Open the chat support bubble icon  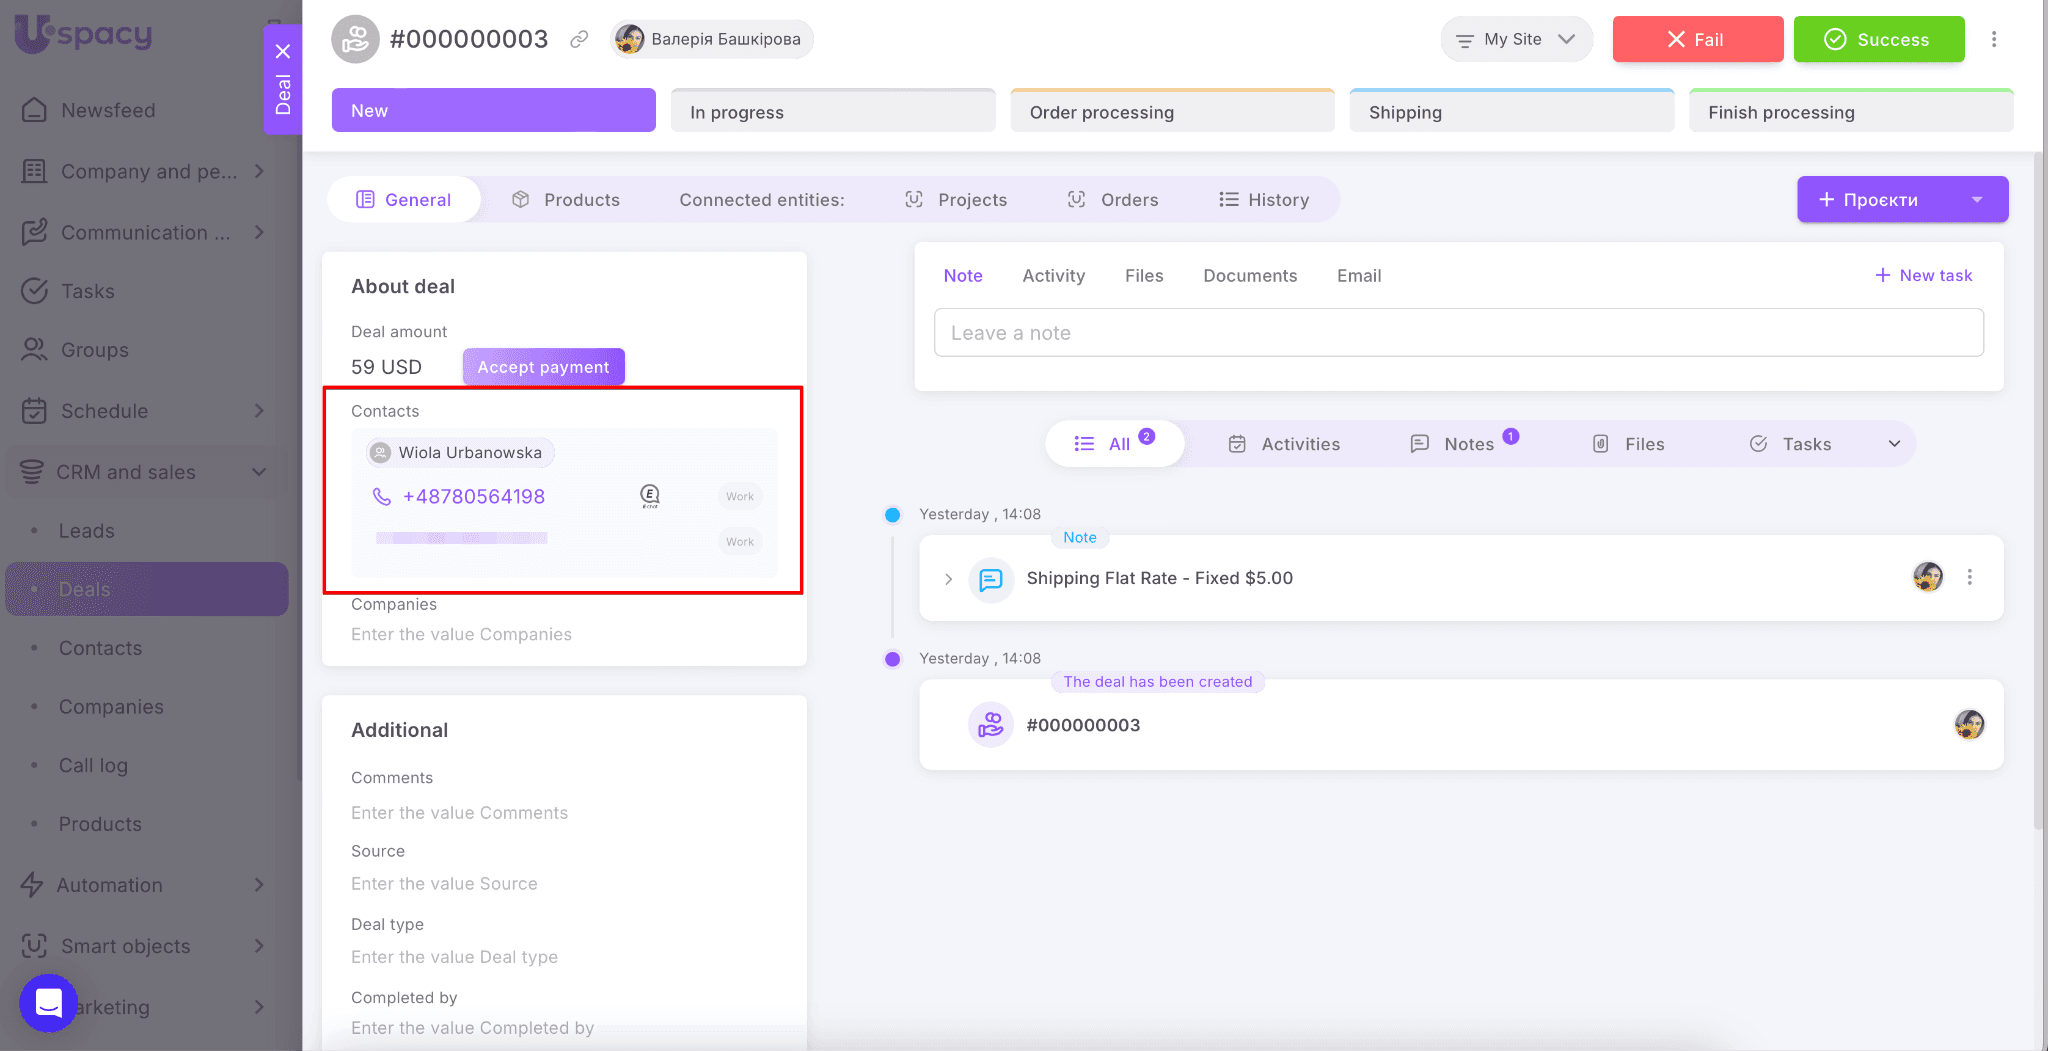(48, 1002)
